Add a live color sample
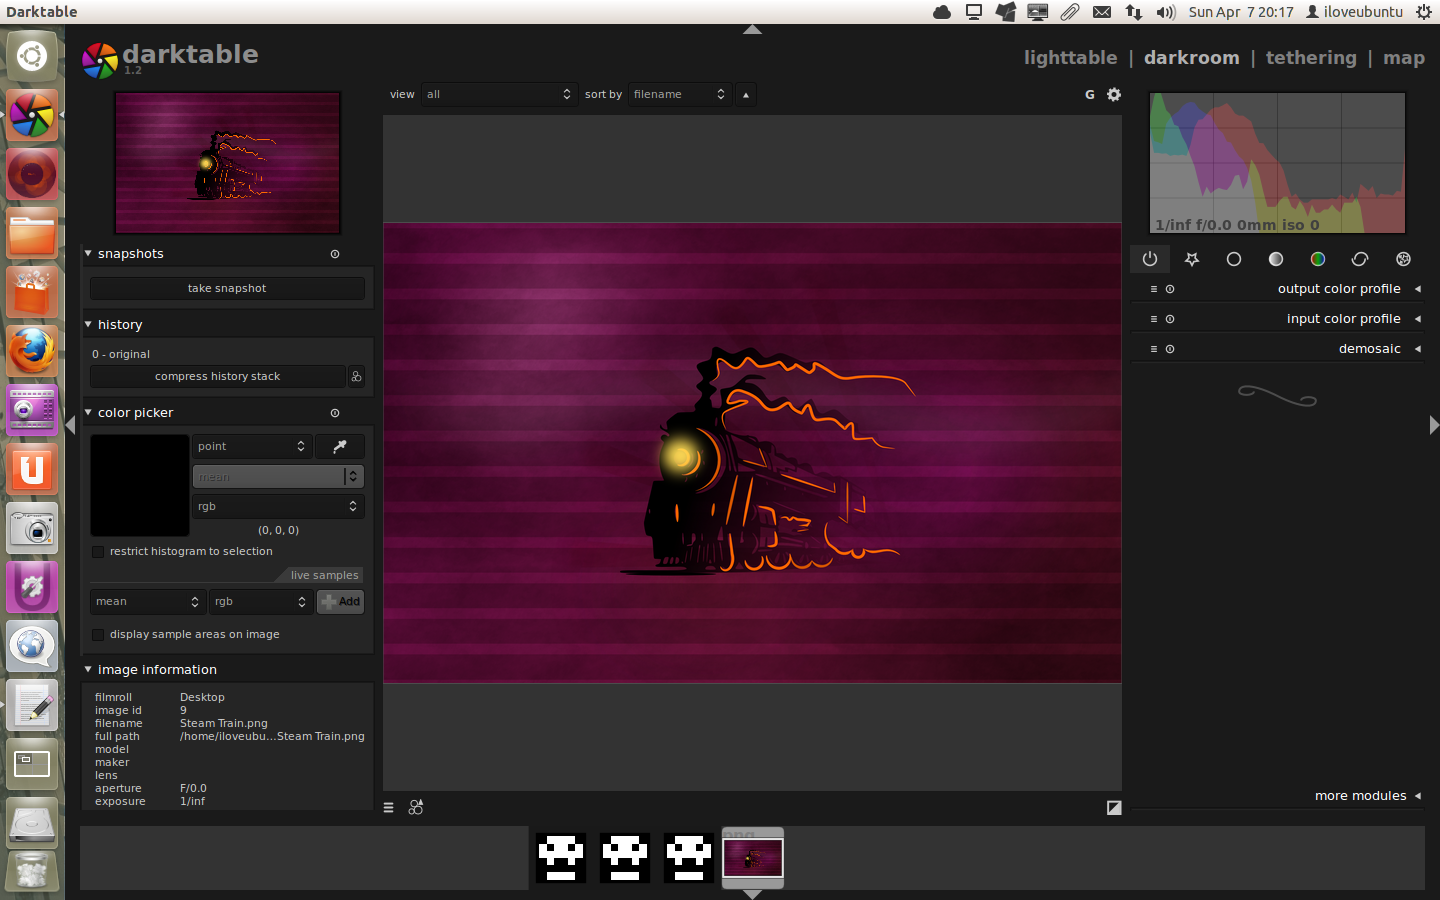 pos(340,602)
